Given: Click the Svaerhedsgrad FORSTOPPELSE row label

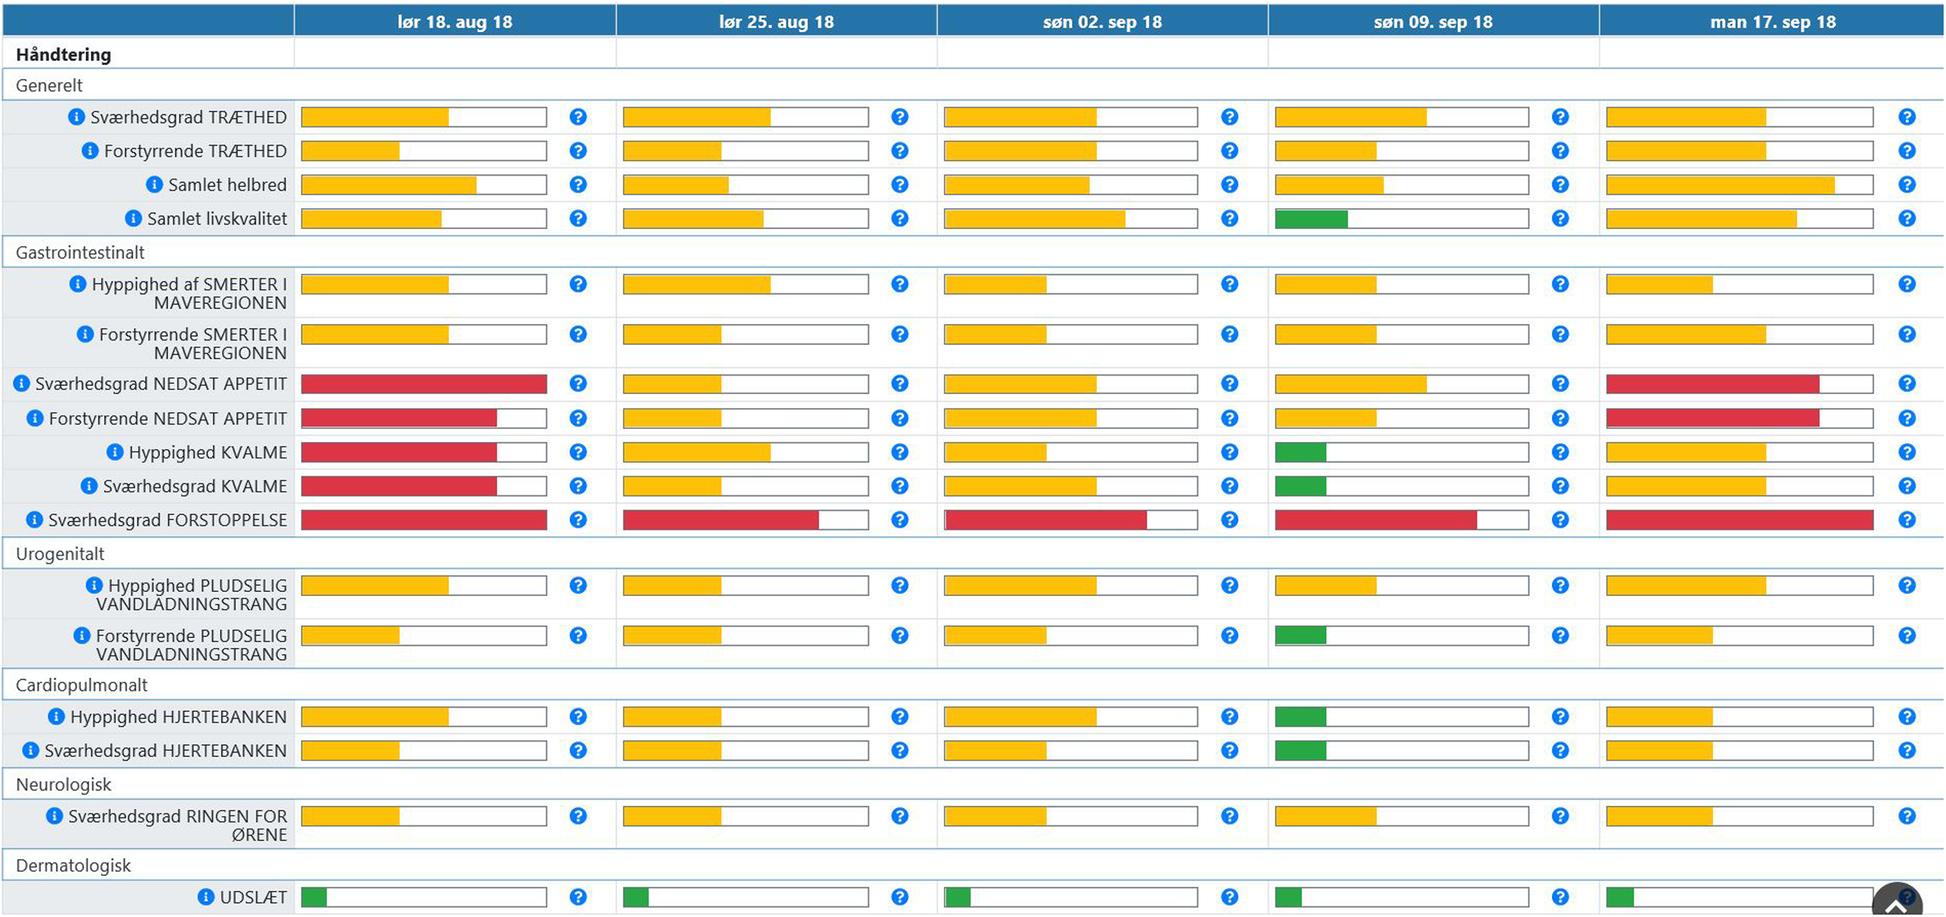Looking at the screenshot, I should [x=168, y=520].
